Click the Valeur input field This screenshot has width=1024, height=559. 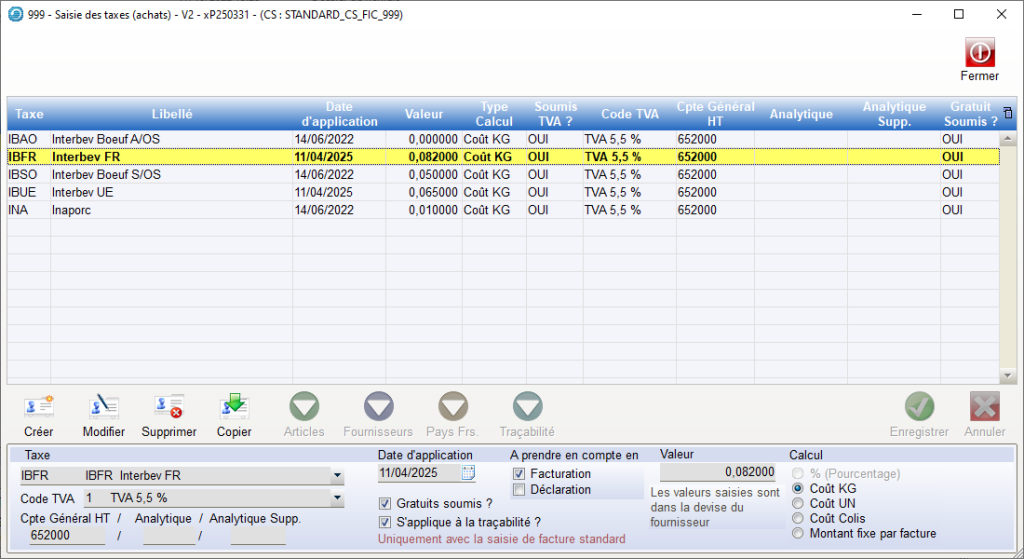coord(717,472)
